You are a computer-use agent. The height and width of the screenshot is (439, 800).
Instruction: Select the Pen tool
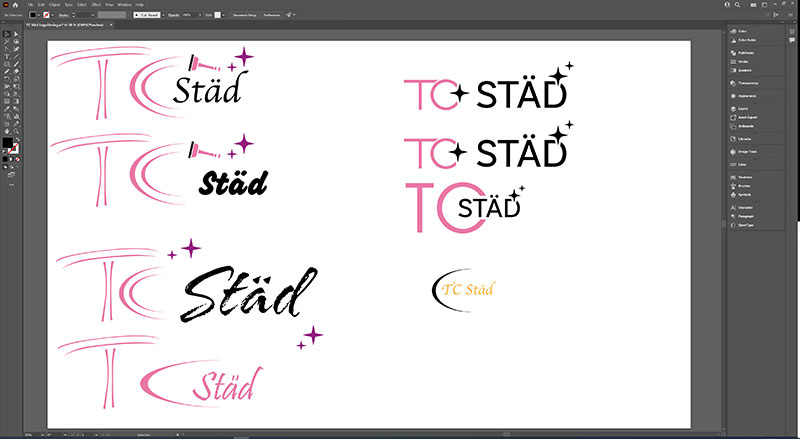7,48
